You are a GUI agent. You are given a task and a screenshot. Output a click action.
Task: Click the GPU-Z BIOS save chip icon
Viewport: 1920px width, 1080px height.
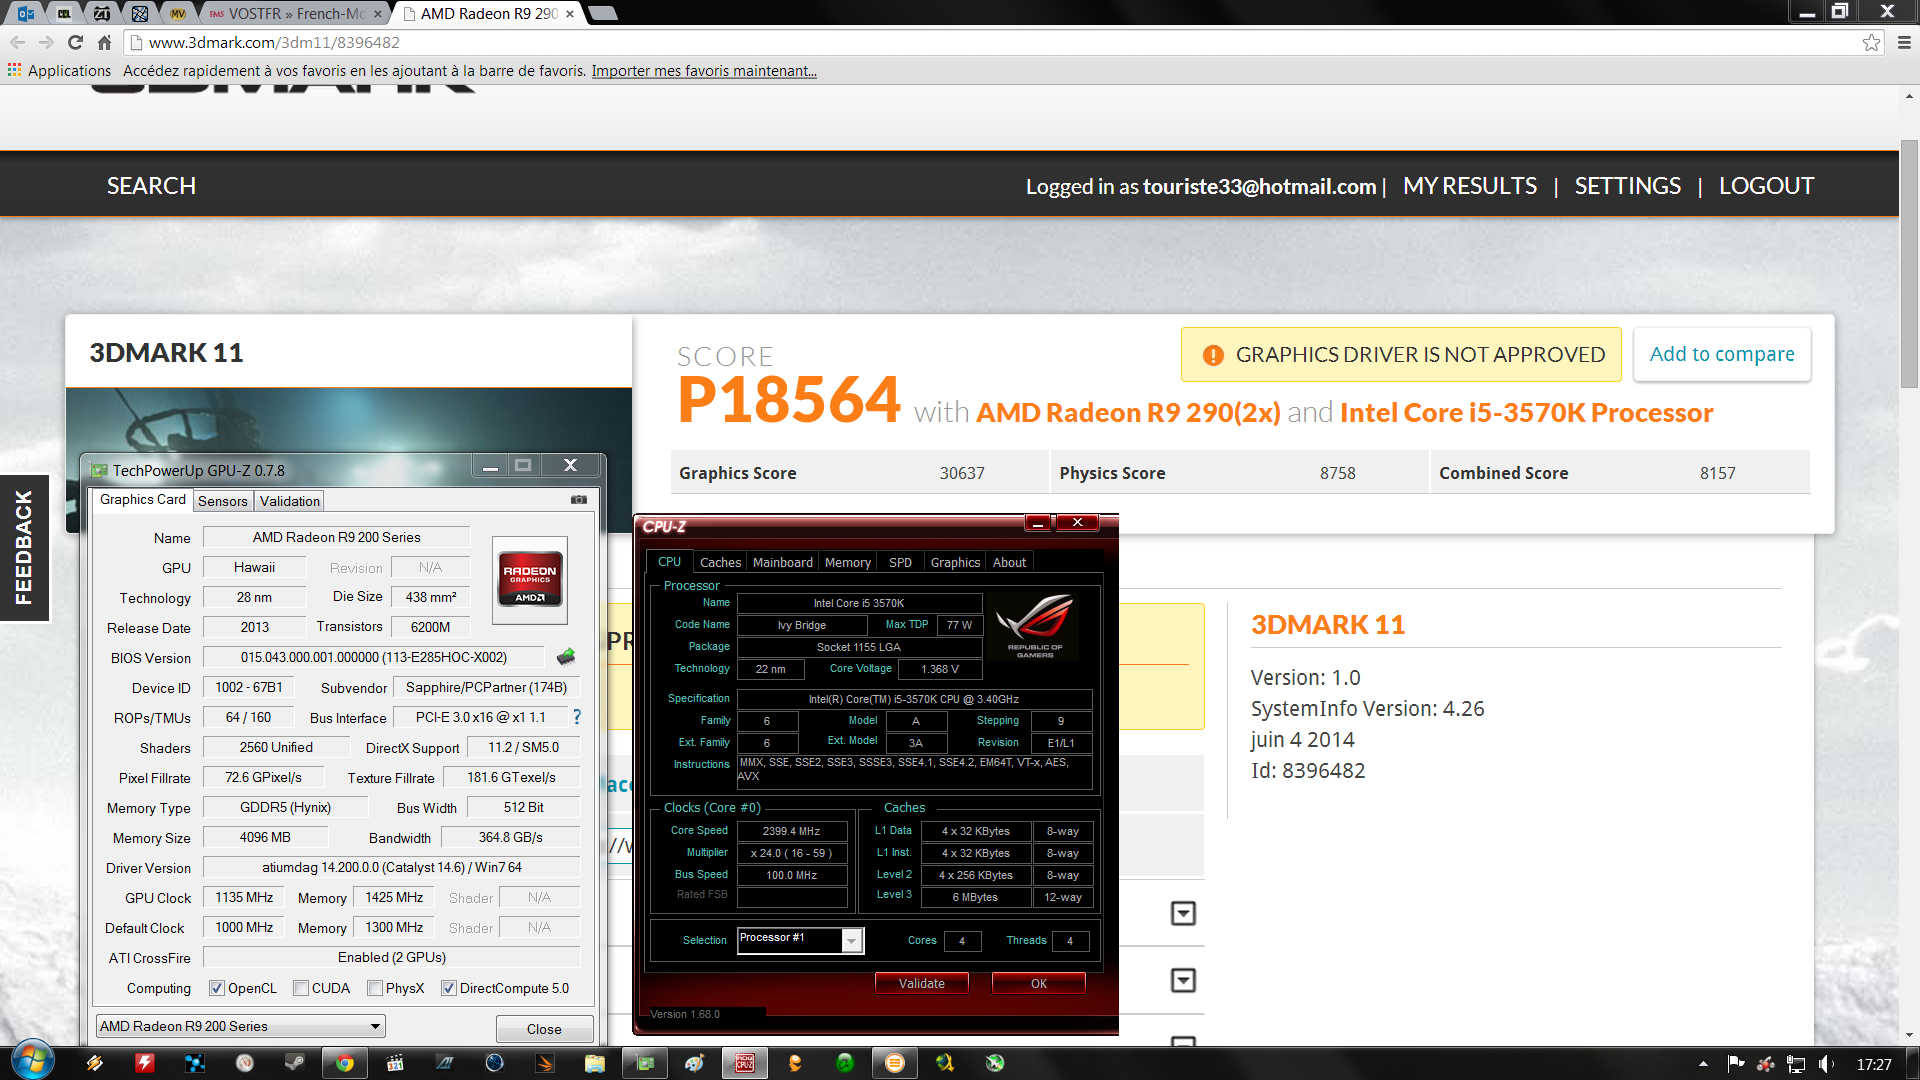[566, 657]
